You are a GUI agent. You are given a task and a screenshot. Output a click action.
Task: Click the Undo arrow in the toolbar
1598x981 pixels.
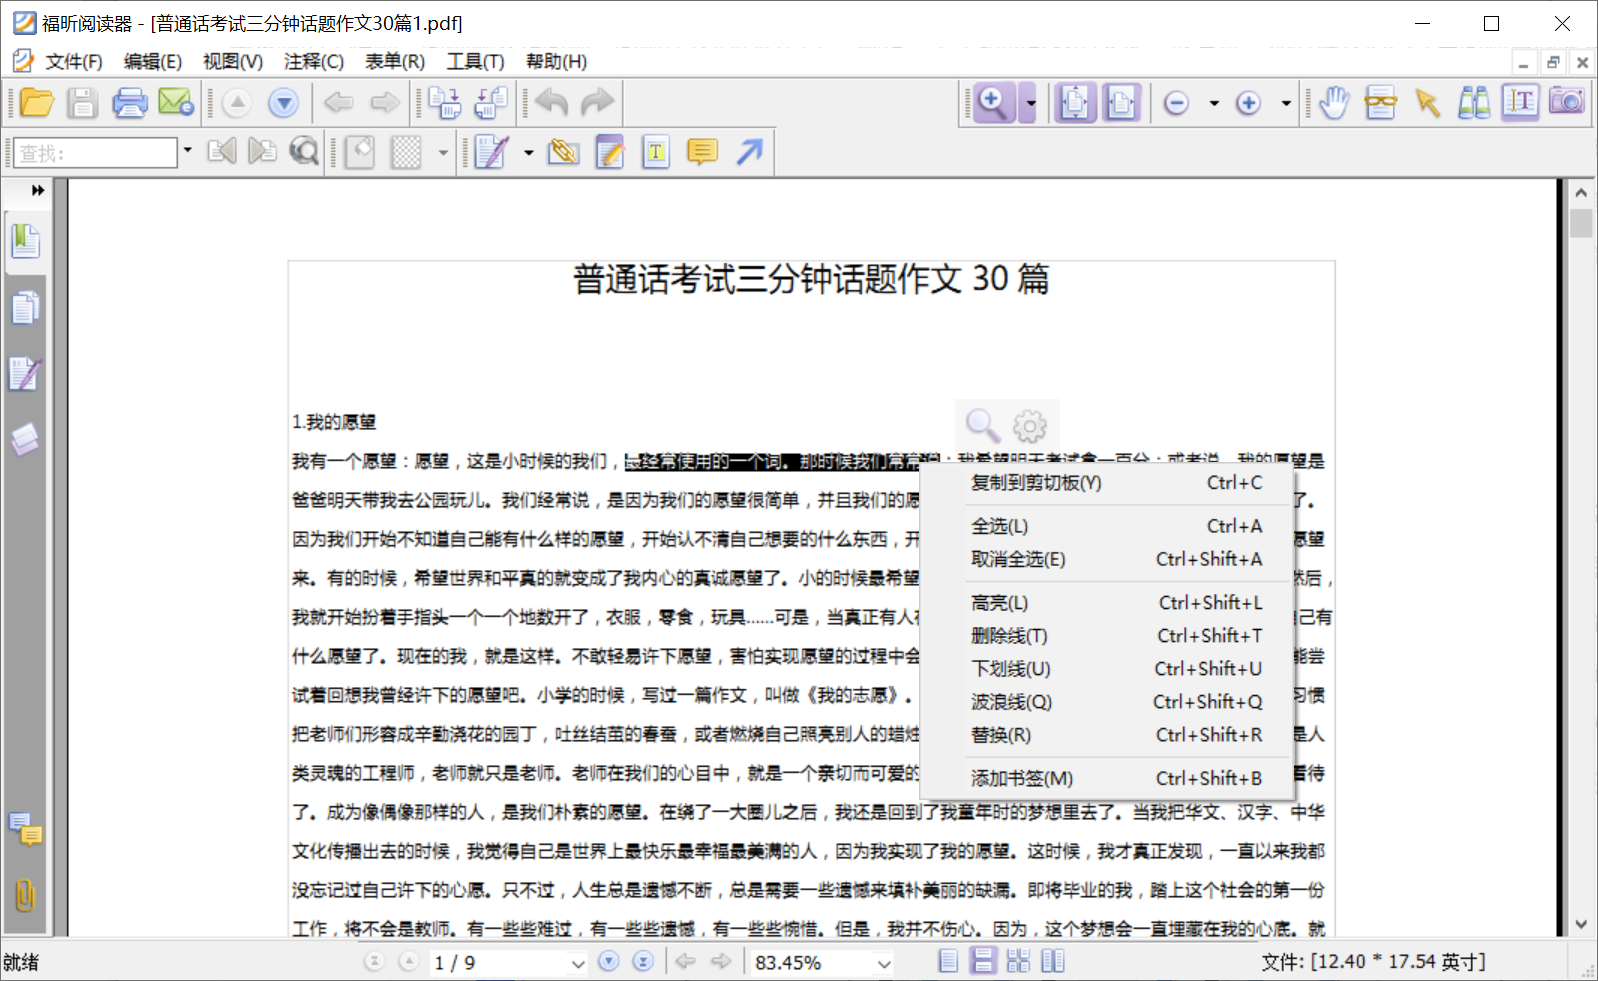pos(551,102)
